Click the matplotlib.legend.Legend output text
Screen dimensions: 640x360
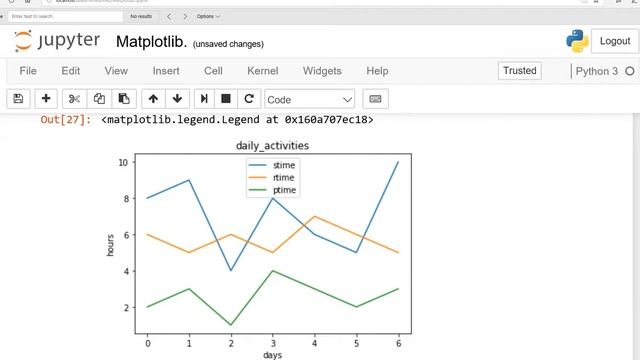click(x=237, y=120)
